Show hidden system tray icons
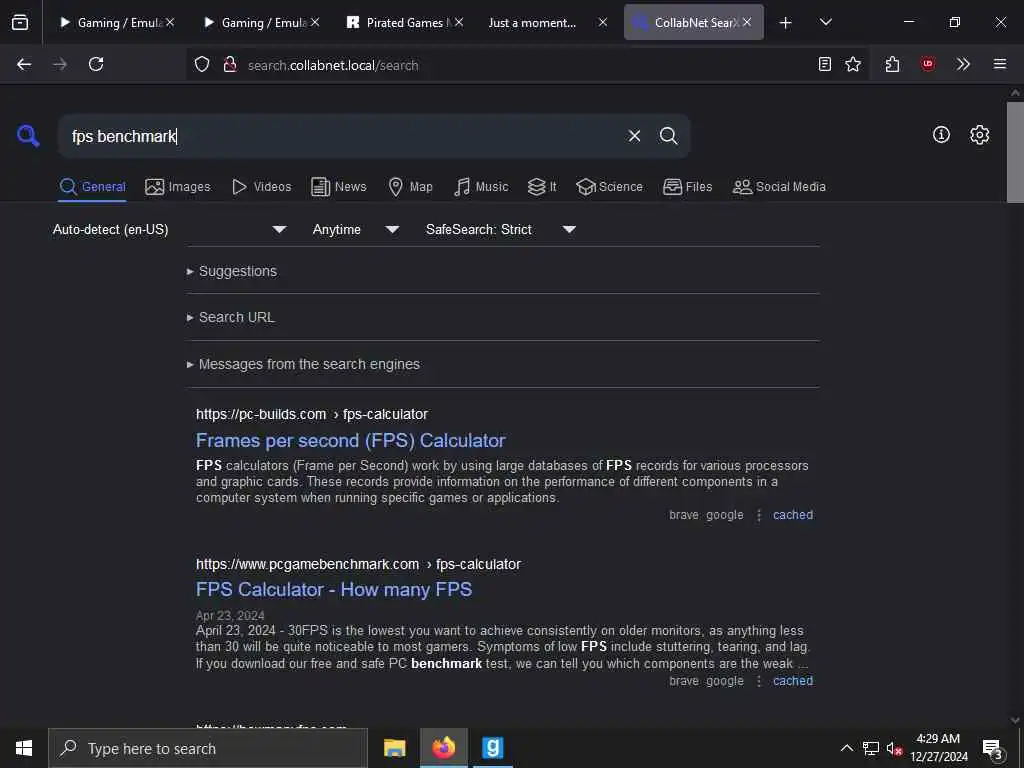Image resolution: width=1024 pixels, height=768 pixels. click(x=846, y=748)
